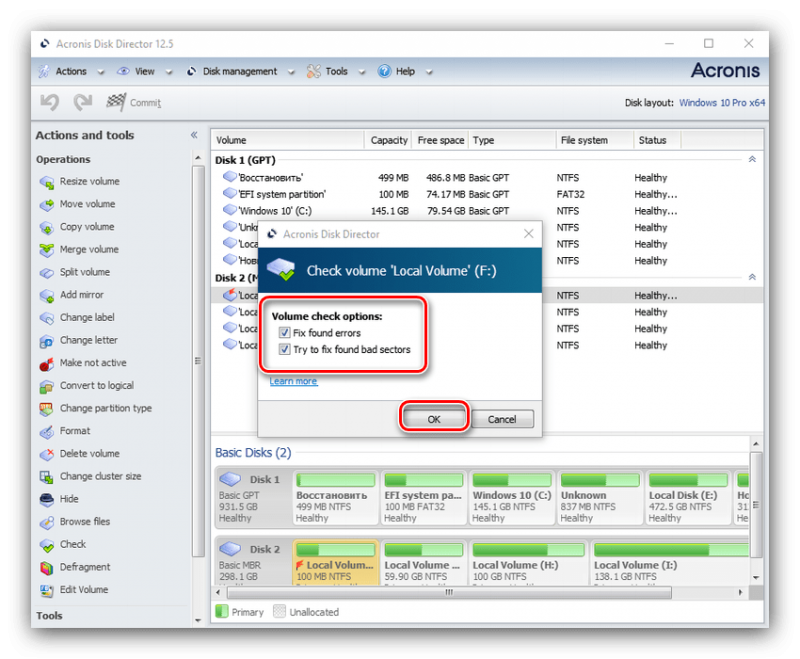Select the Move volume icon
This screenshot has height=659, width=800.
[x=46, y=205]
